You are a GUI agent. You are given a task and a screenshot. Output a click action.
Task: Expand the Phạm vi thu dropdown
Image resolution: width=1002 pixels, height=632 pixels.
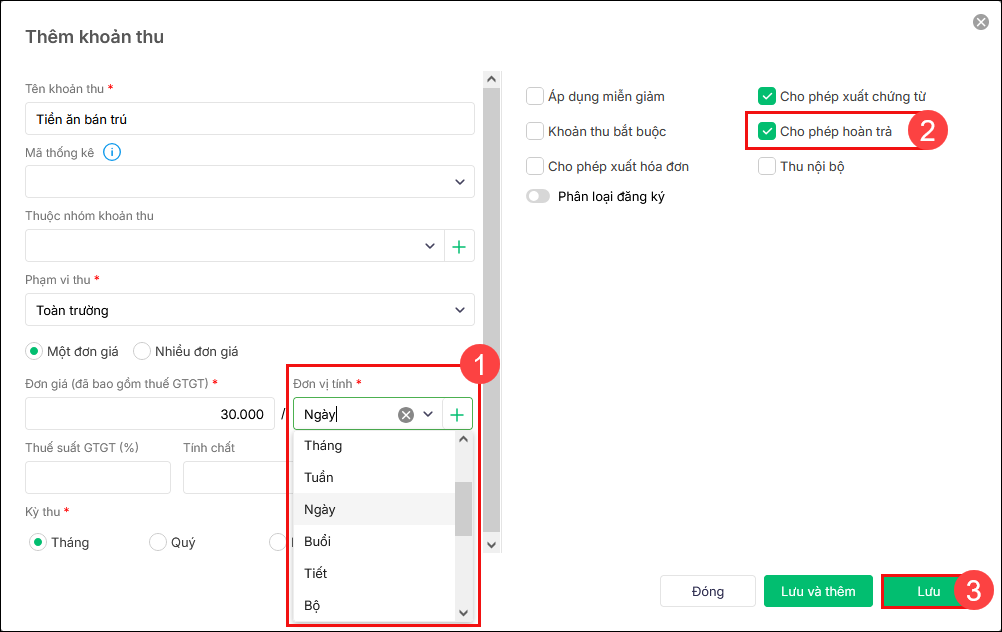click(x=250, y=310)
